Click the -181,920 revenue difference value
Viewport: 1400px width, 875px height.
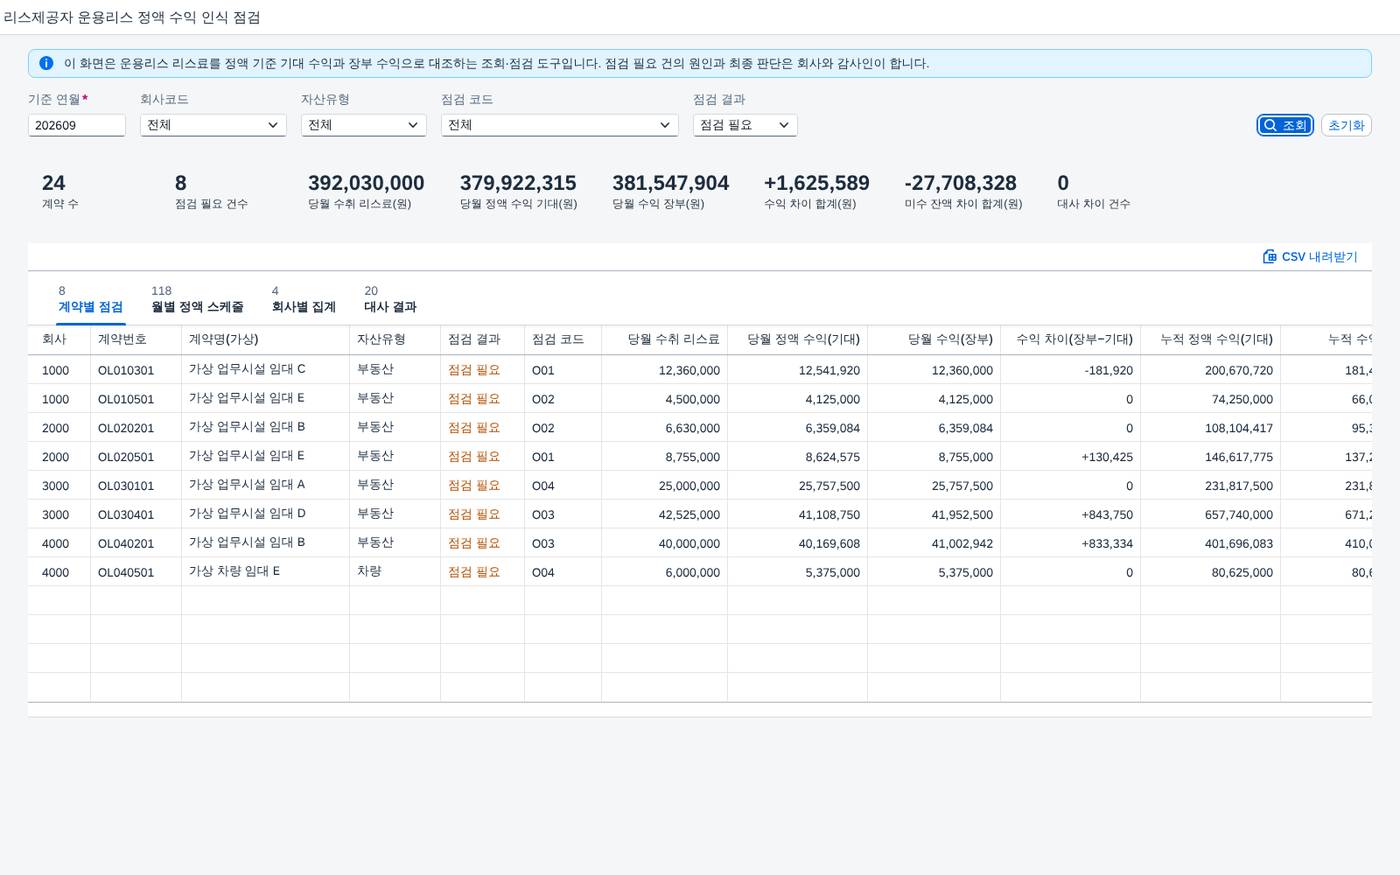[1108, 370]
